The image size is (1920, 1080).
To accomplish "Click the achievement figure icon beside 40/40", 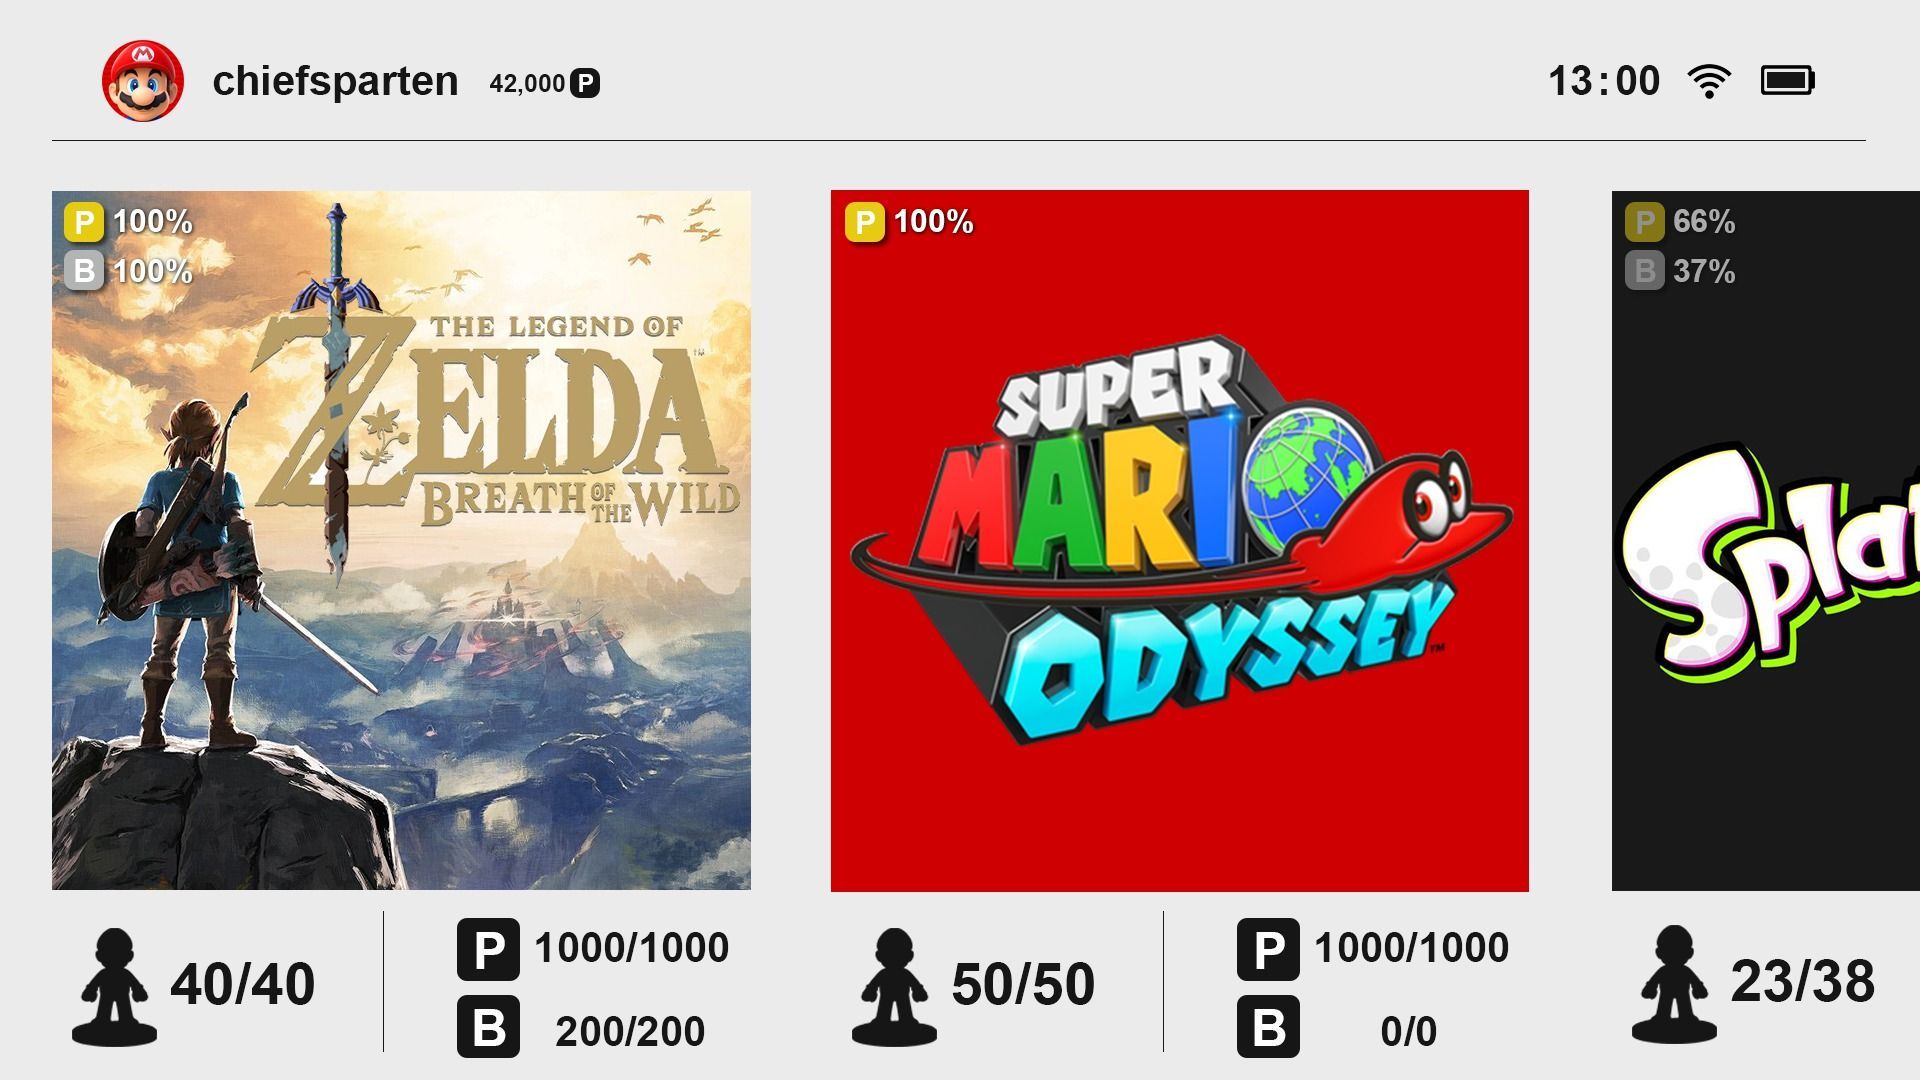I will [x=114, y=987].
